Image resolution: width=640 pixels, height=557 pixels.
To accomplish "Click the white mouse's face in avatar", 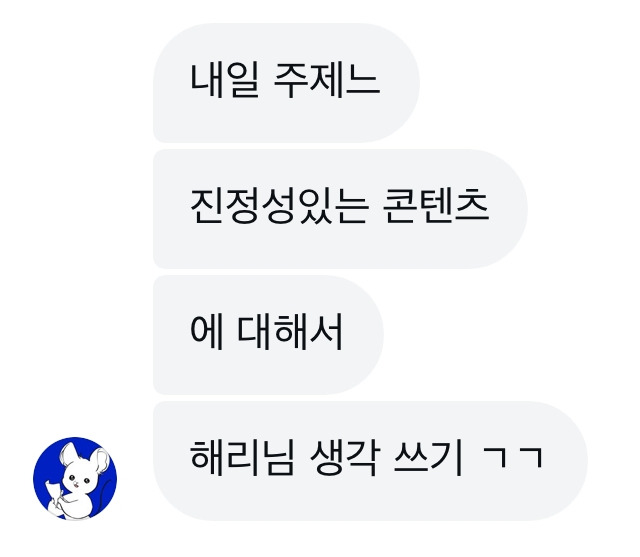I will coord(78,479).
